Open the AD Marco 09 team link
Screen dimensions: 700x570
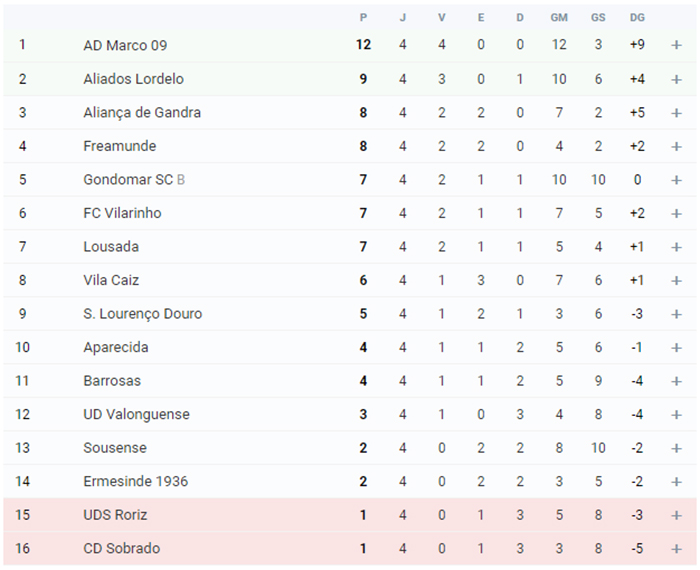[125, 45]
